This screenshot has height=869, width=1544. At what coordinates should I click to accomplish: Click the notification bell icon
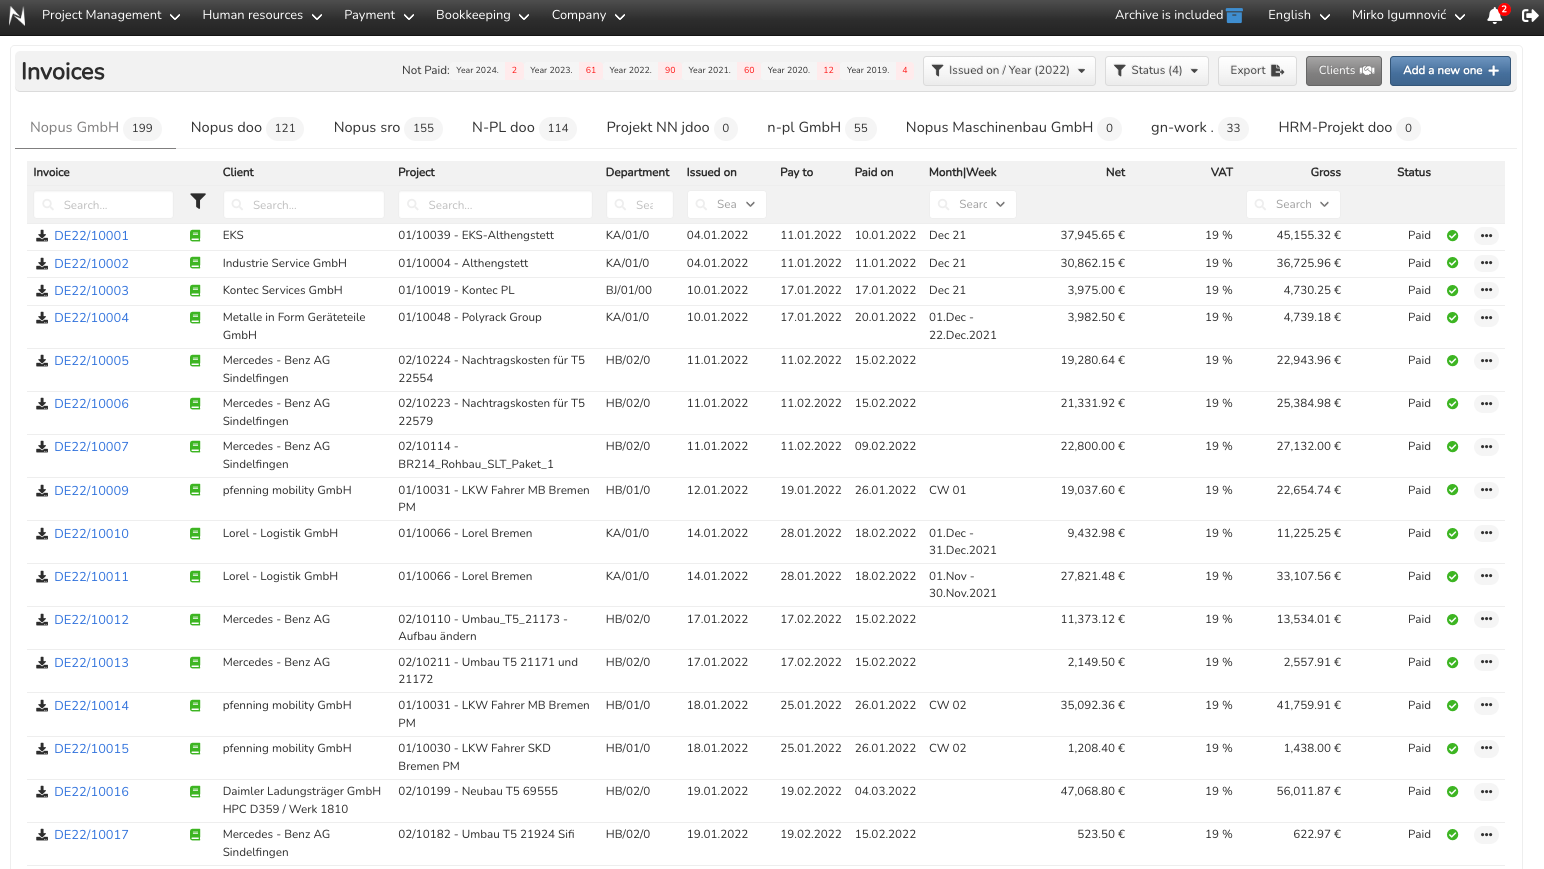tap(1494, 16)
